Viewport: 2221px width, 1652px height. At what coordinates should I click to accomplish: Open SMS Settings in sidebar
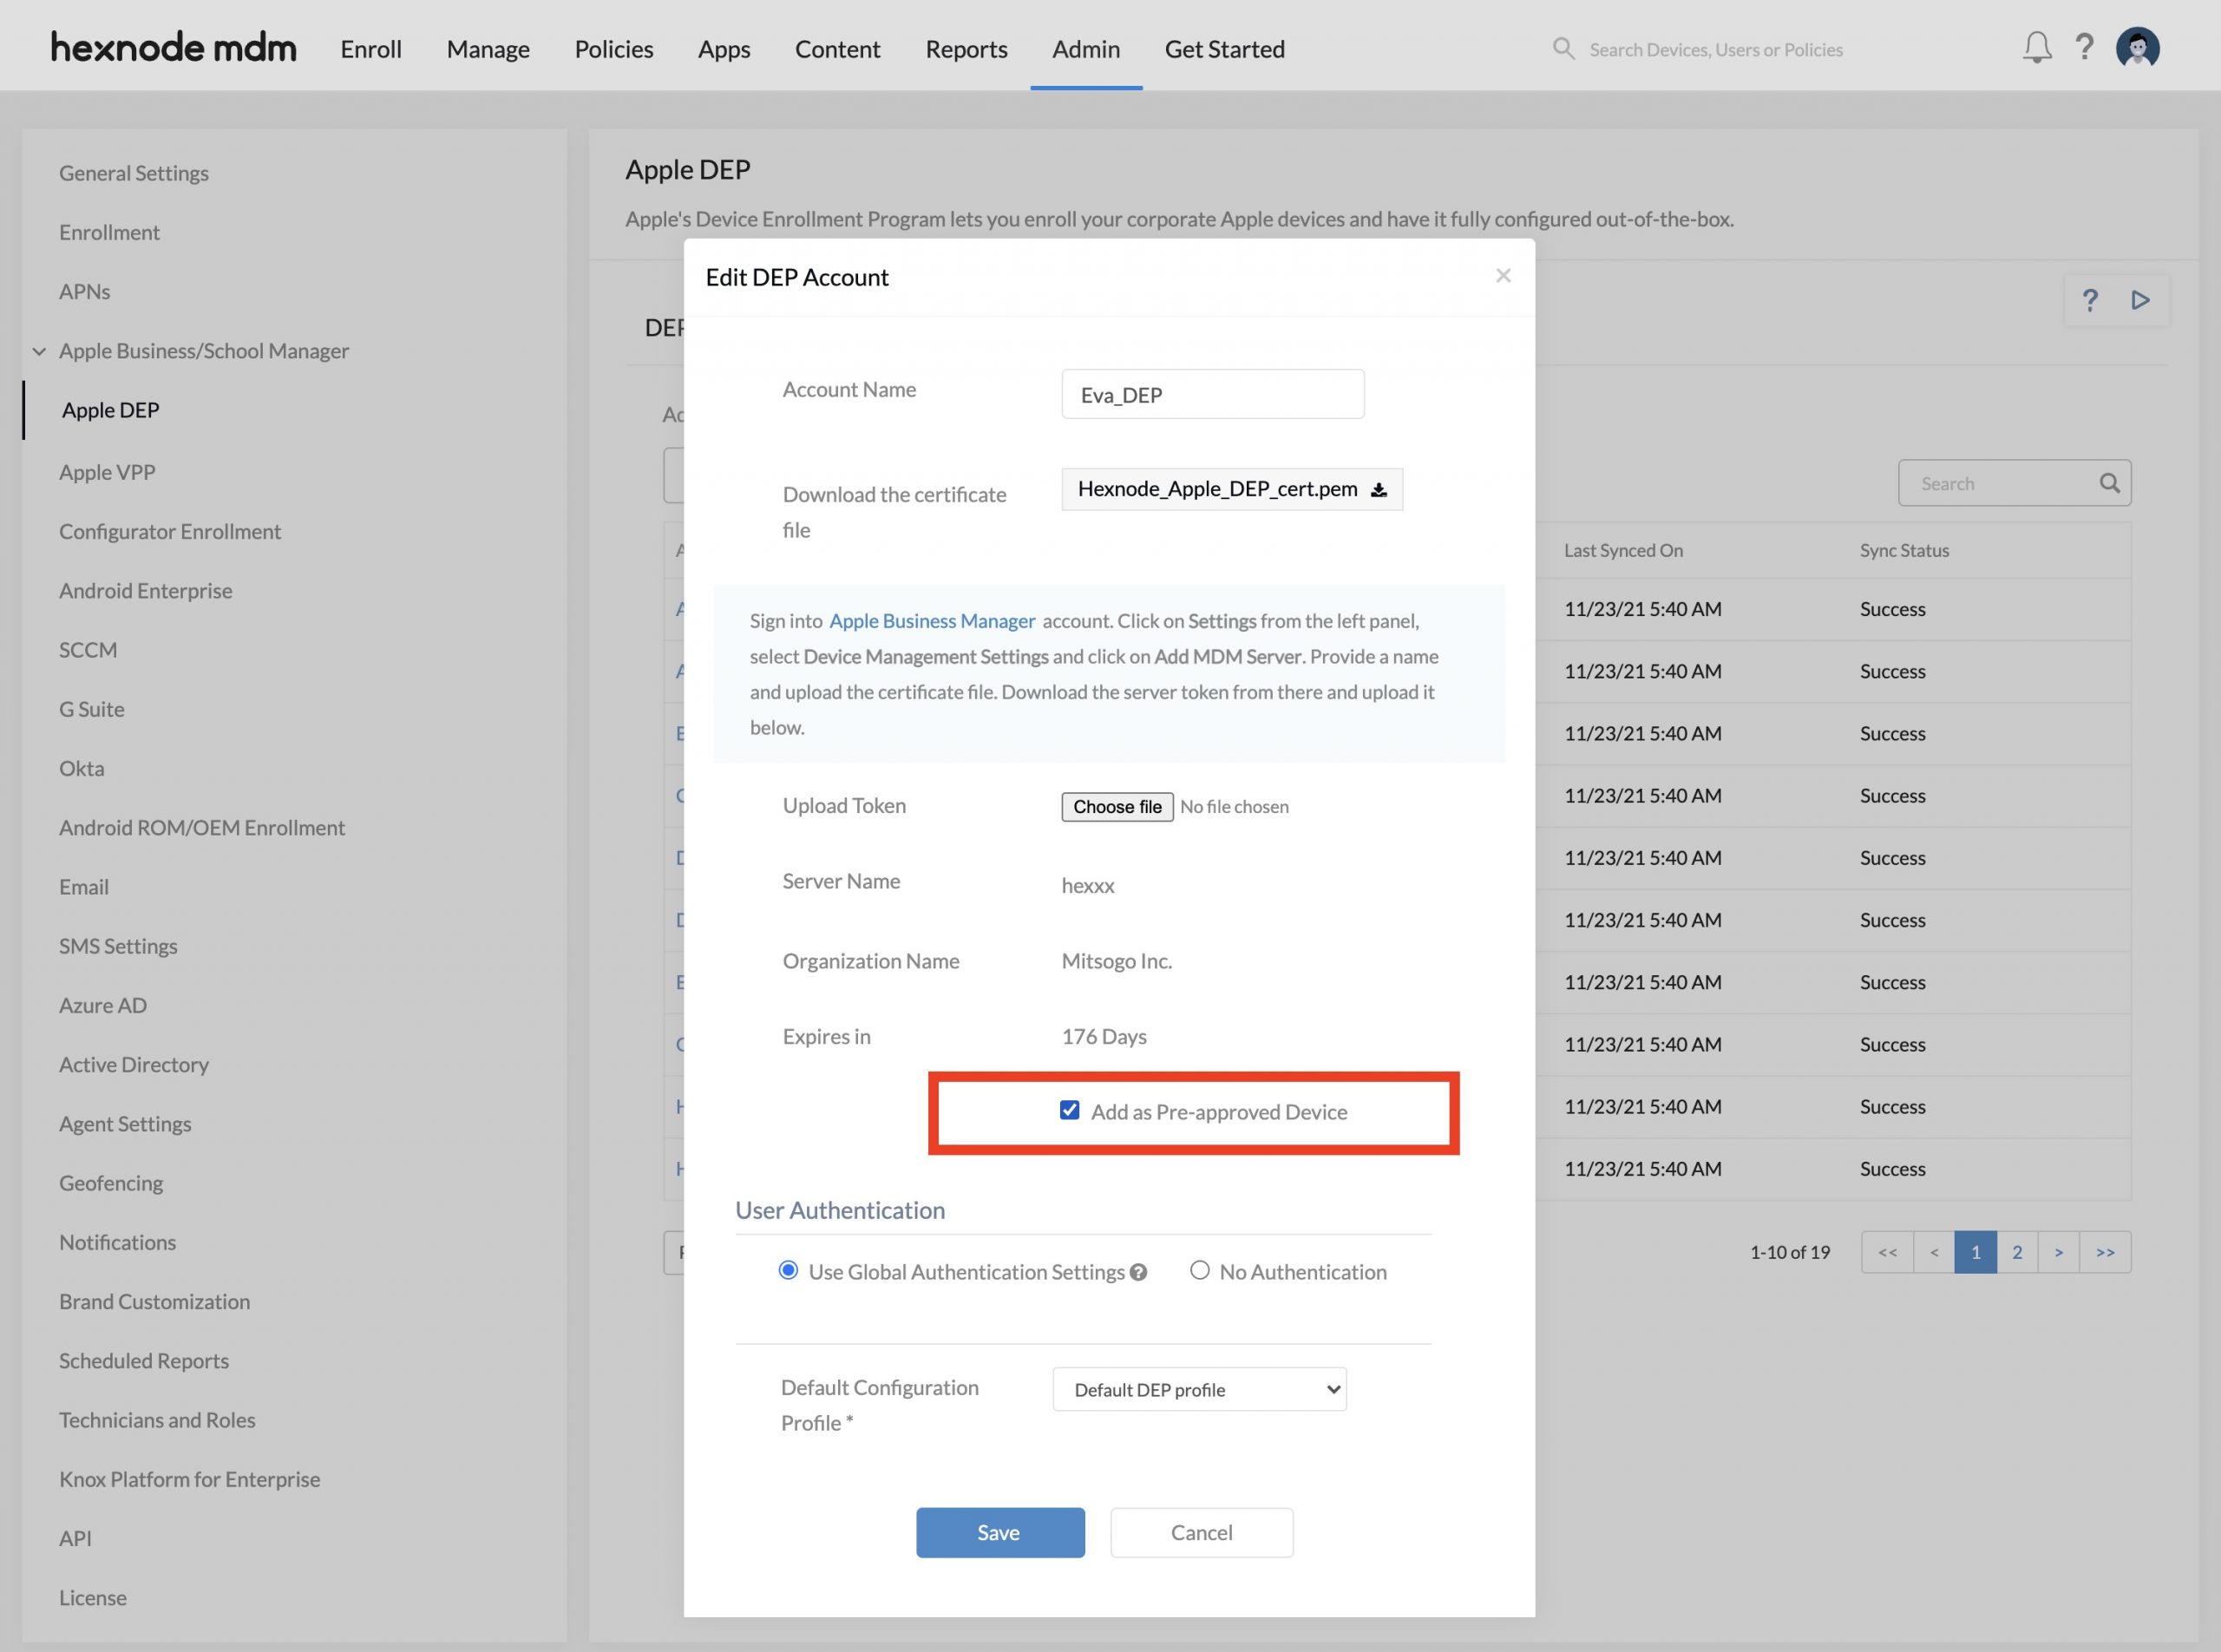point(118,946)
